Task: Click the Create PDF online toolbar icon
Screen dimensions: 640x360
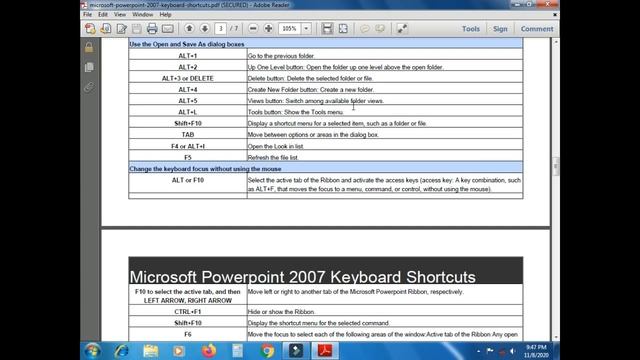Action: (x=90, y=29)
